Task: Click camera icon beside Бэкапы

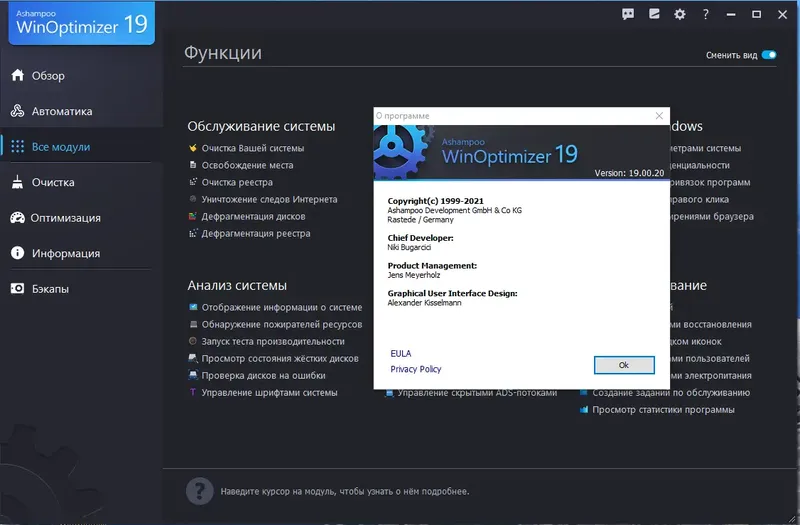Action: 17,289
